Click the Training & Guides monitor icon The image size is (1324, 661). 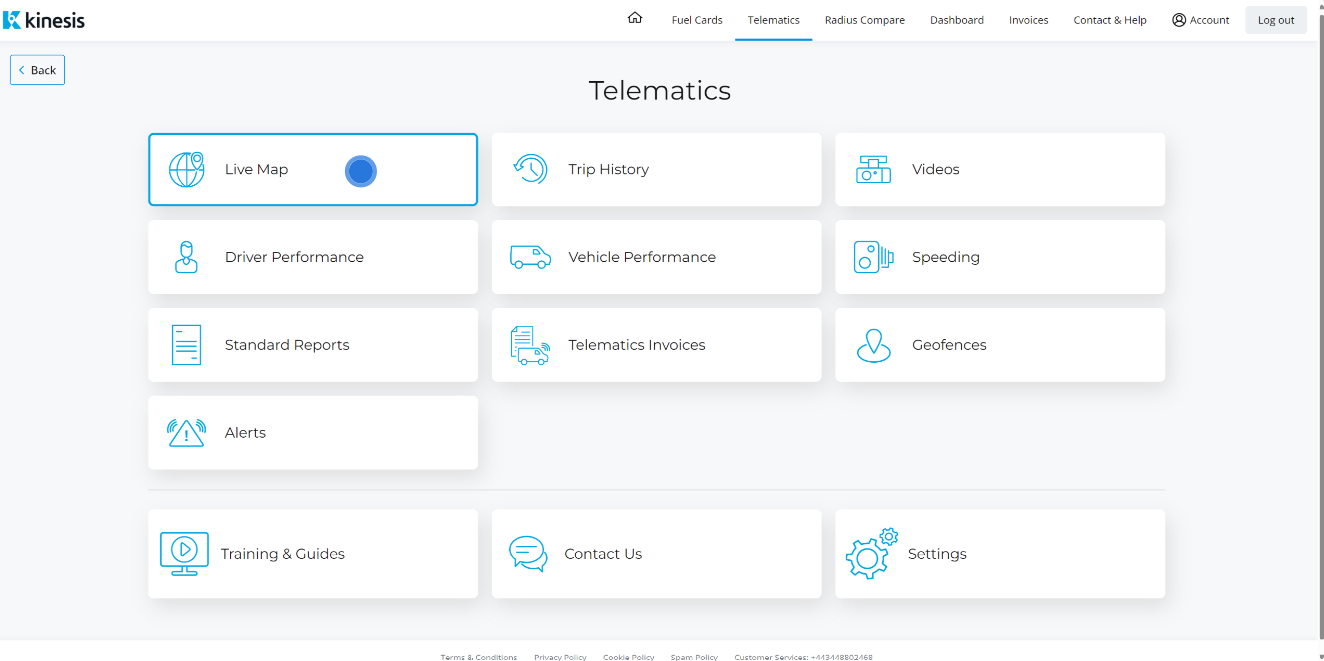pos(184,554)
